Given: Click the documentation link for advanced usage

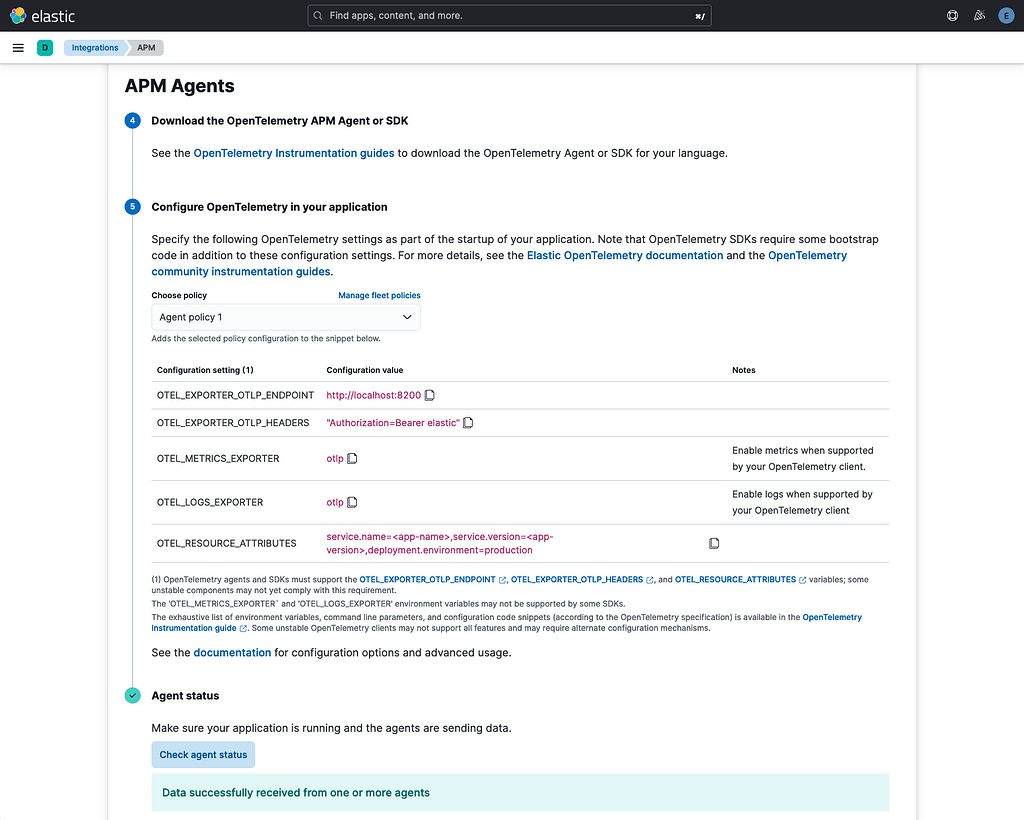Looking at the screenshot, I should pos(232,652).
